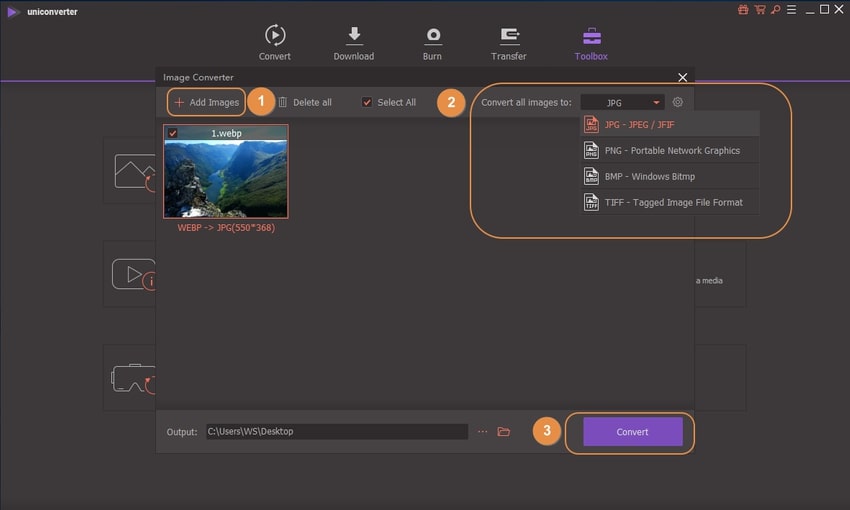Toggle the Select All checkbox
850x510 pixels.
tap(367, 102)
